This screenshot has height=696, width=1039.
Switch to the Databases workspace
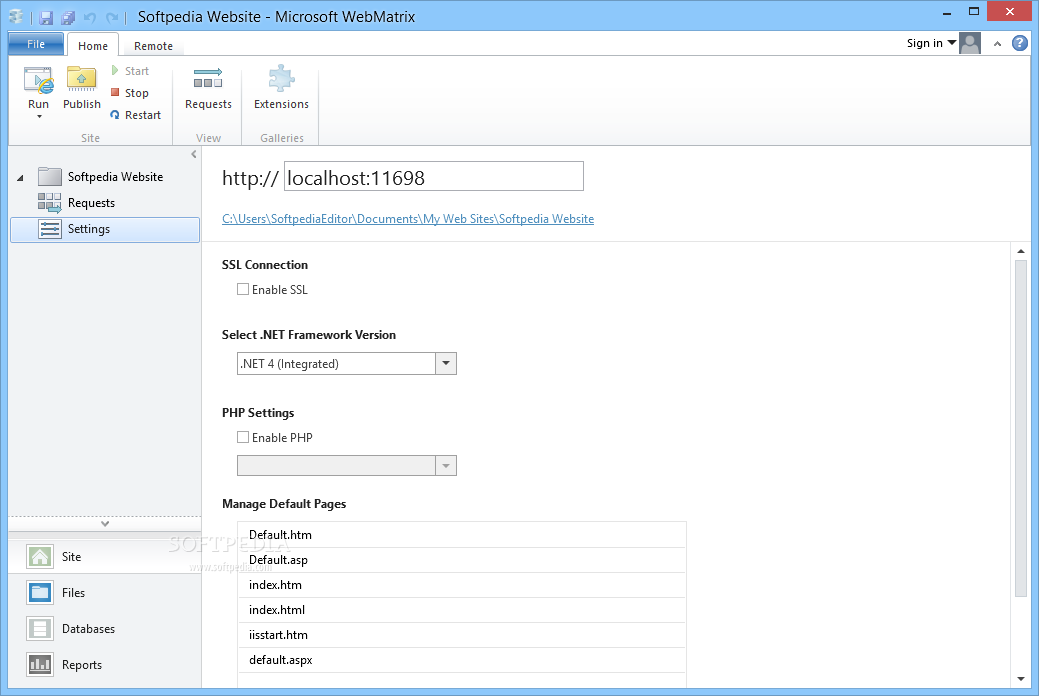[x=105, y=628]
